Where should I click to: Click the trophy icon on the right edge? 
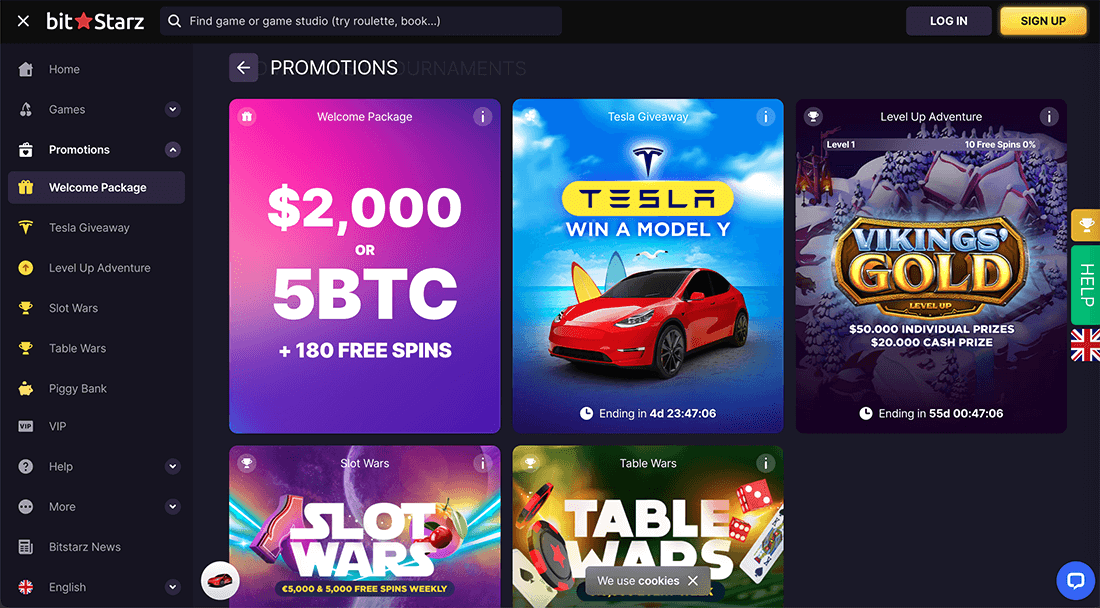point(1085,225)
